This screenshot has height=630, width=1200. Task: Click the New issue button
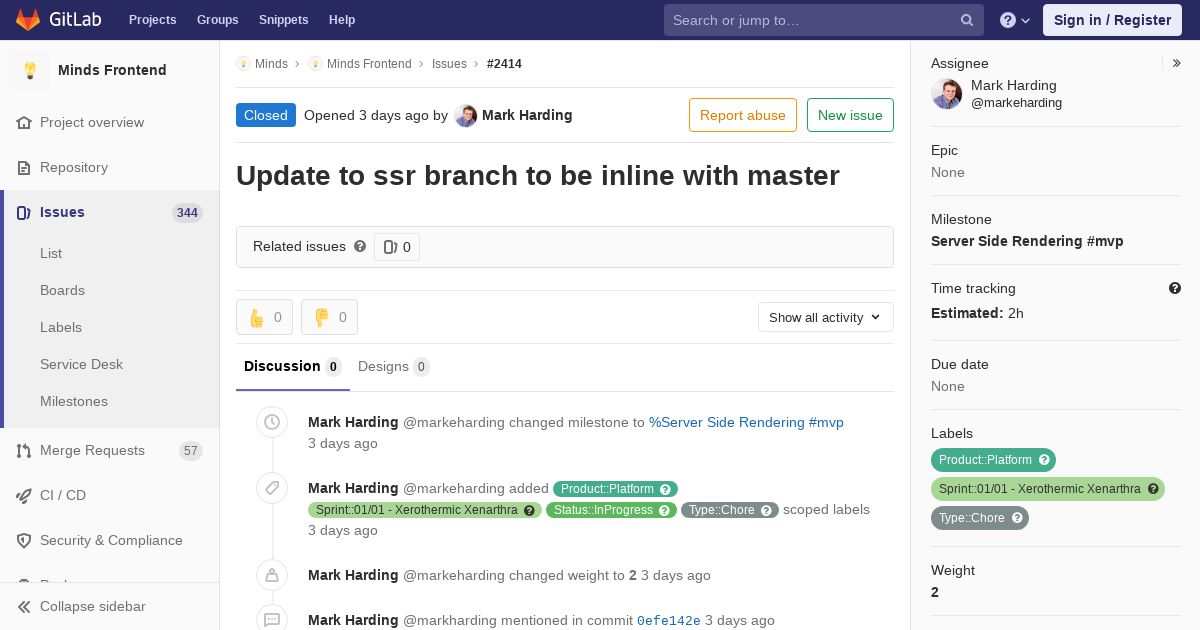[850, 115]
